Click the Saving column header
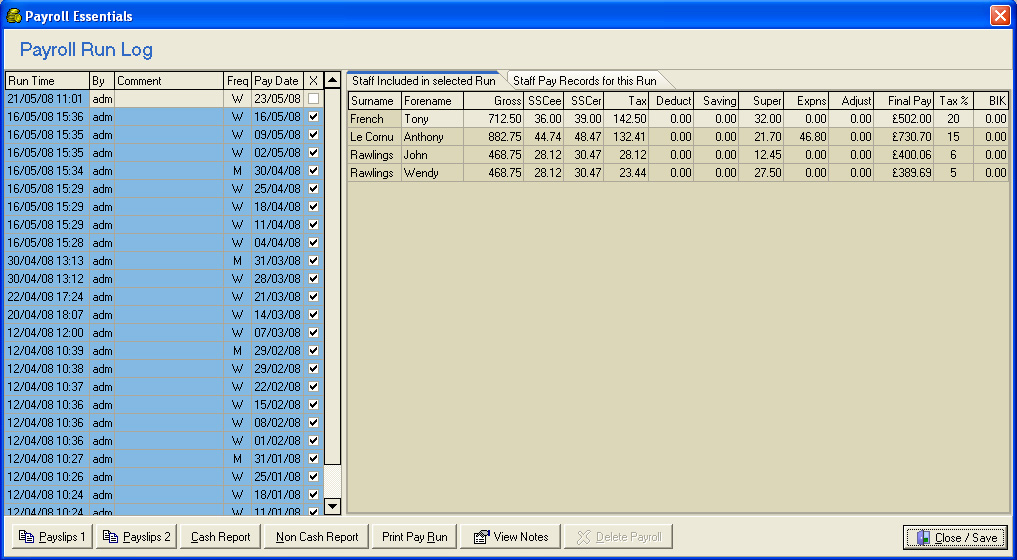1017x560 pixels. 715,101
